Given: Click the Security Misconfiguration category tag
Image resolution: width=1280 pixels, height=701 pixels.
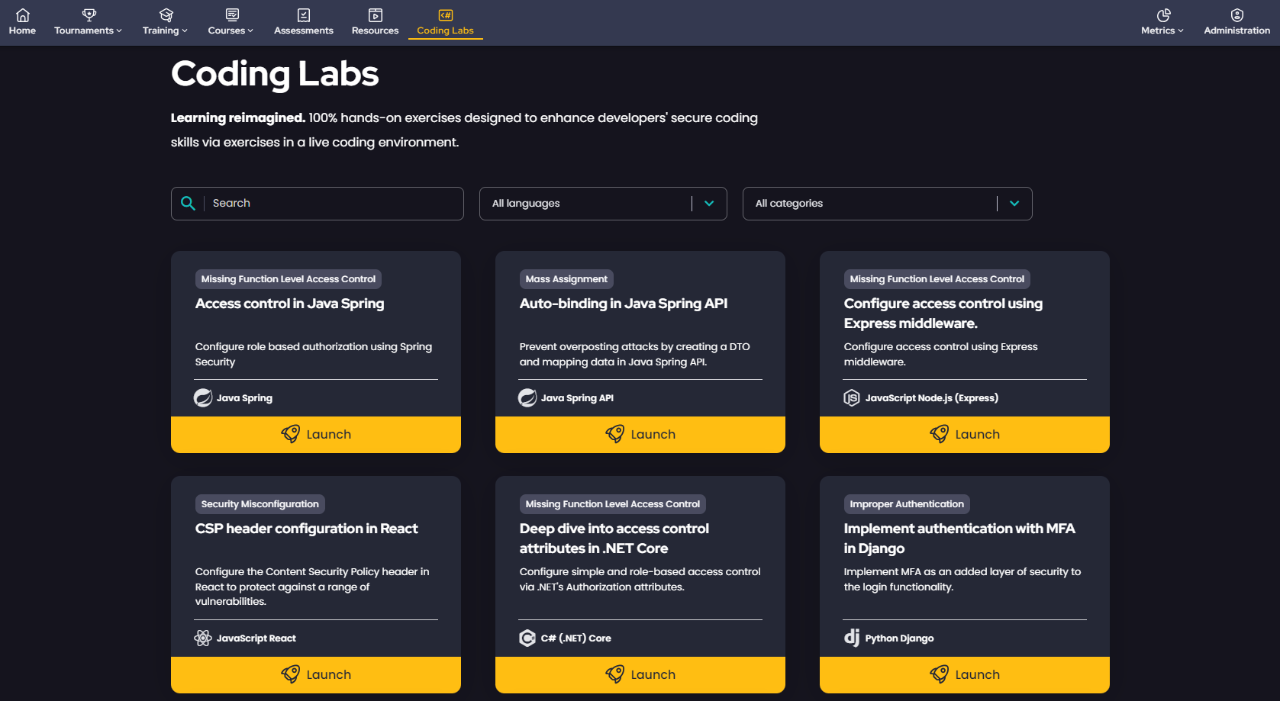Looking at the screenshot, I should pos(260,504).
